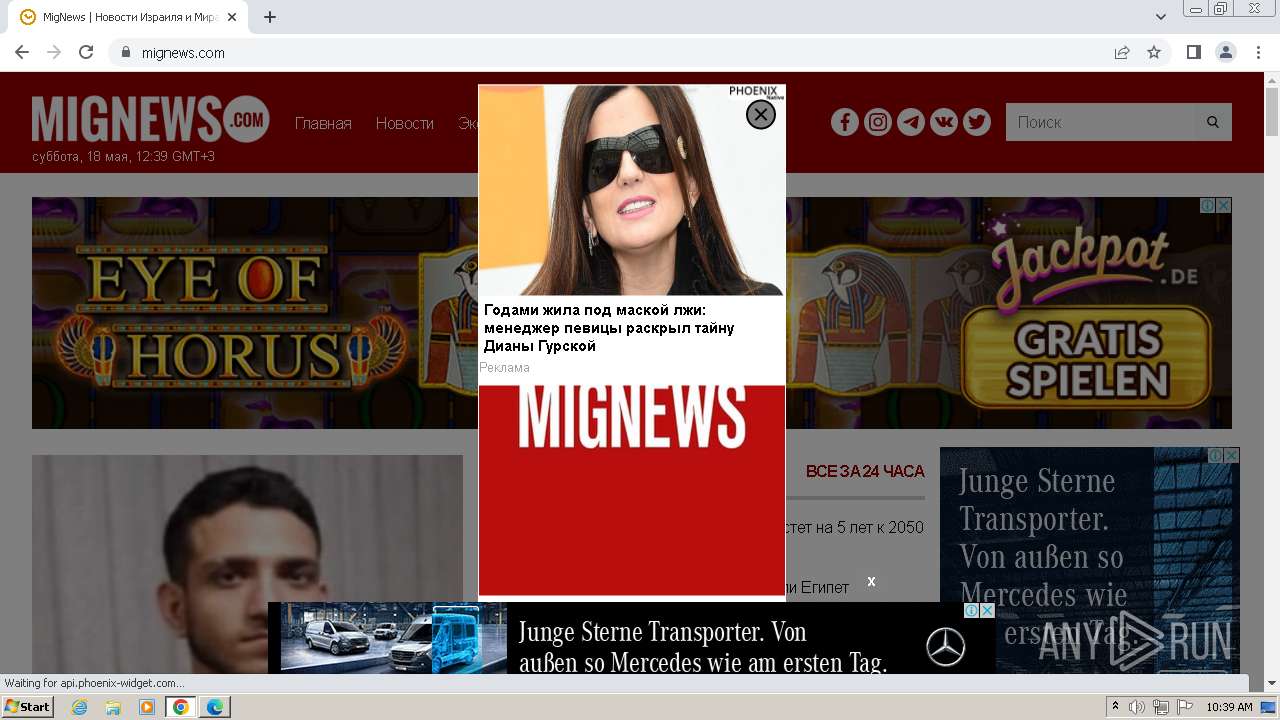Viewport: 1280px width, 720px height.
Task: Open File Explorer from taskbar
Action: pyautogui.click(x=113, y=707)
